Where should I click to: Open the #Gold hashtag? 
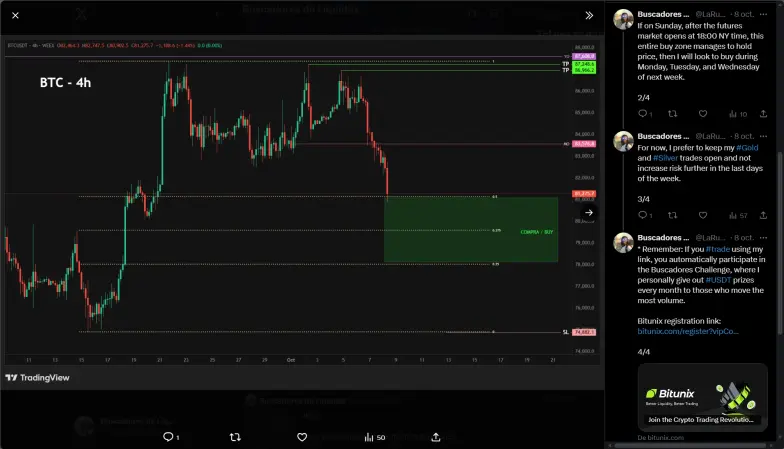[x=747, y=148]
